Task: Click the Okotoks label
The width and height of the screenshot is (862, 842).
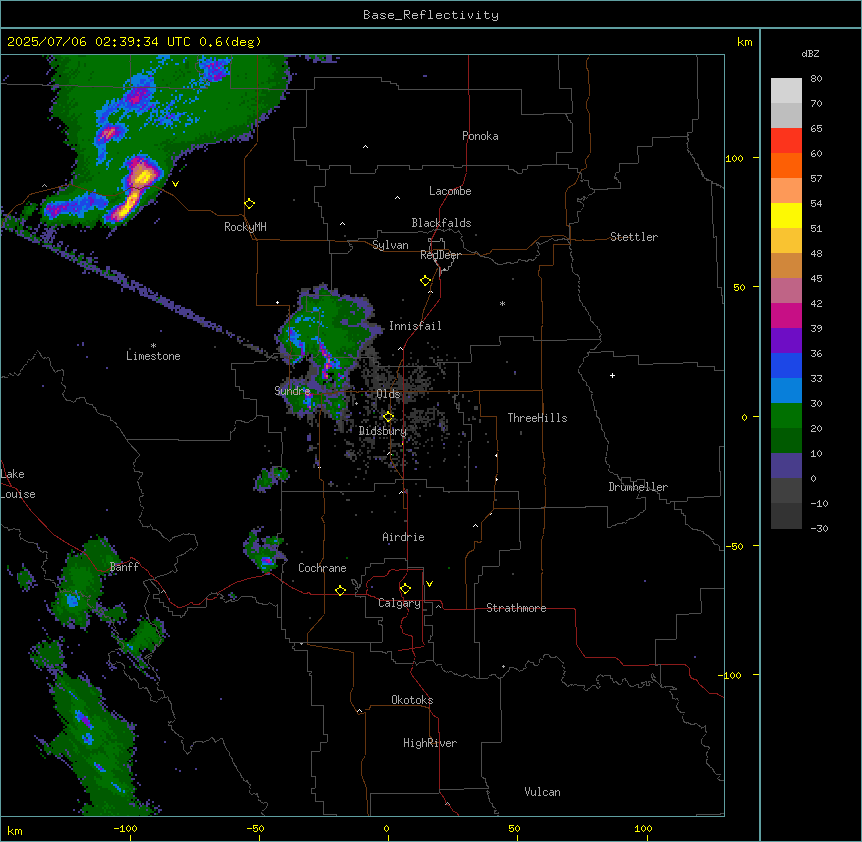Action: click(412, 700)
